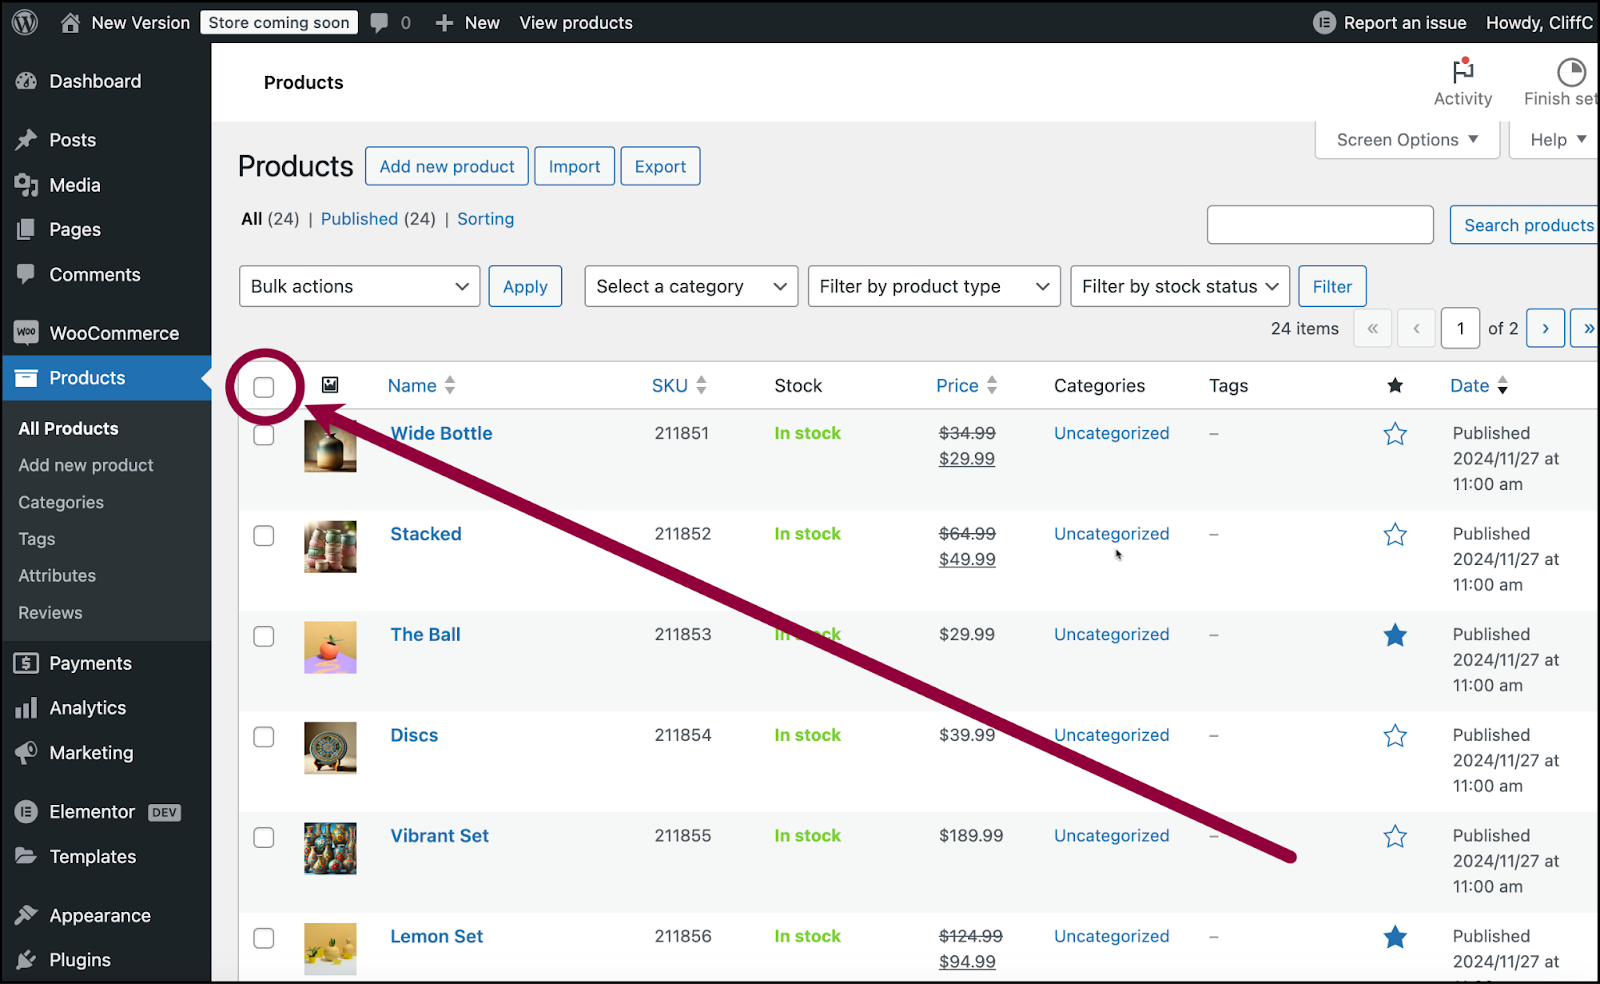This screenshot has height=984, width=1600.
Task: Focus the search products input field
Action: tap(1320, 225)
